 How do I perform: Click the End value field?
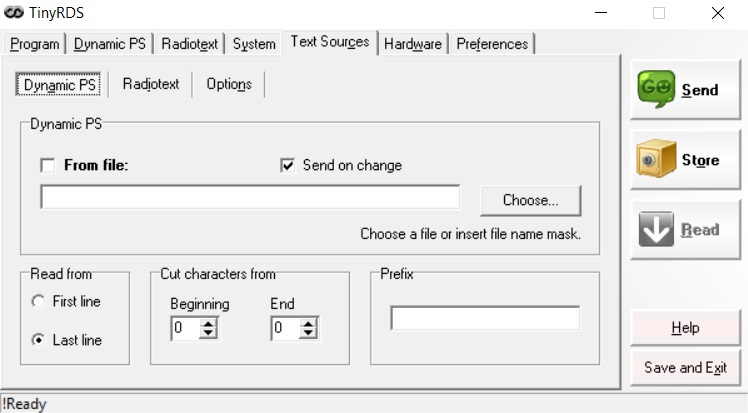coord(286,328)
